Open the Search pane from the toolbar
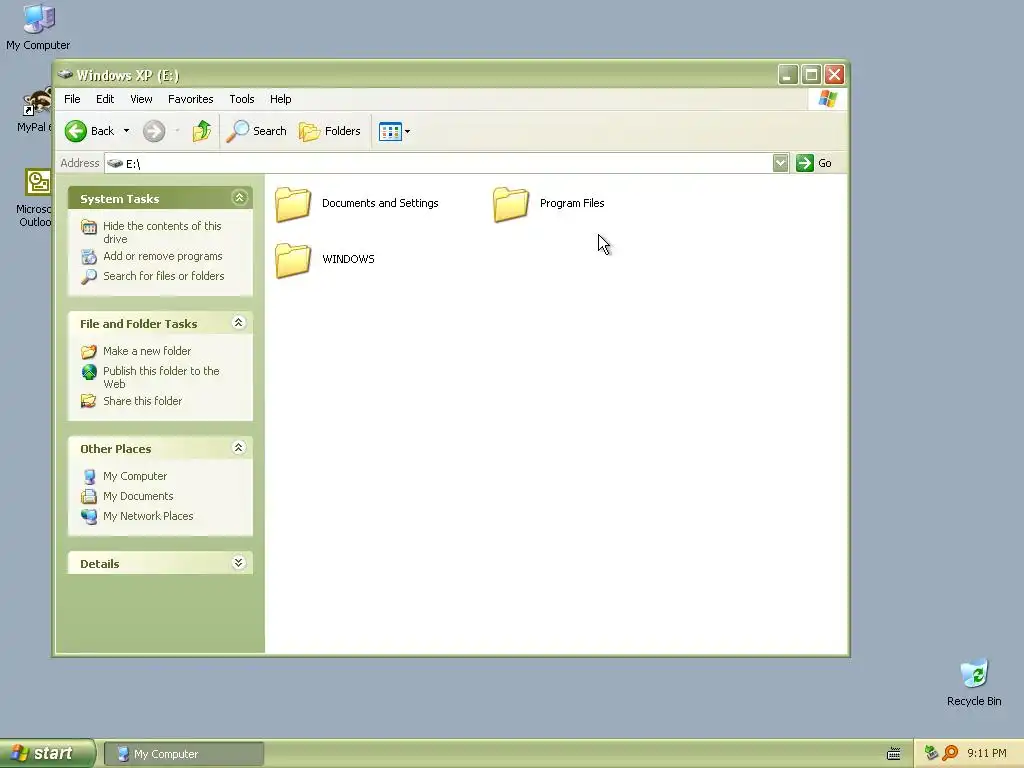The height and width of the screenshot is (768, 1024). point(257,131)
